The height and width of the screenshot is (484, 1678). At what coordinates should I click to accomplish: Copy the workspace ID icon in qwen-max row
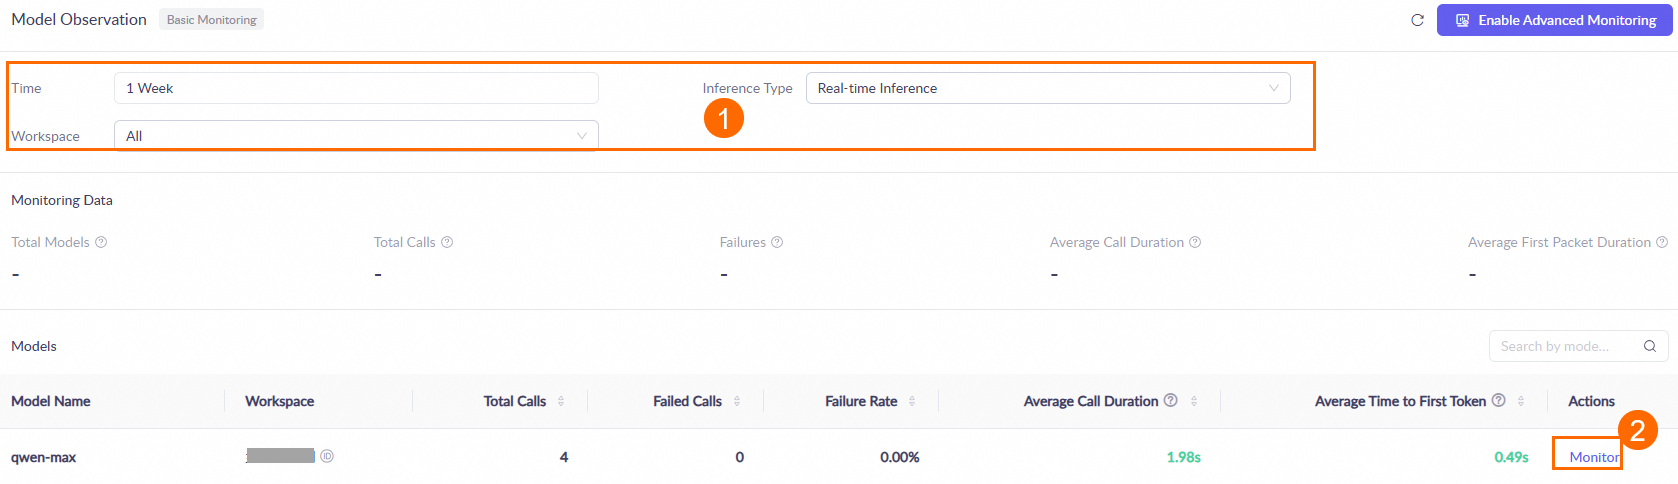pos(327,456)
